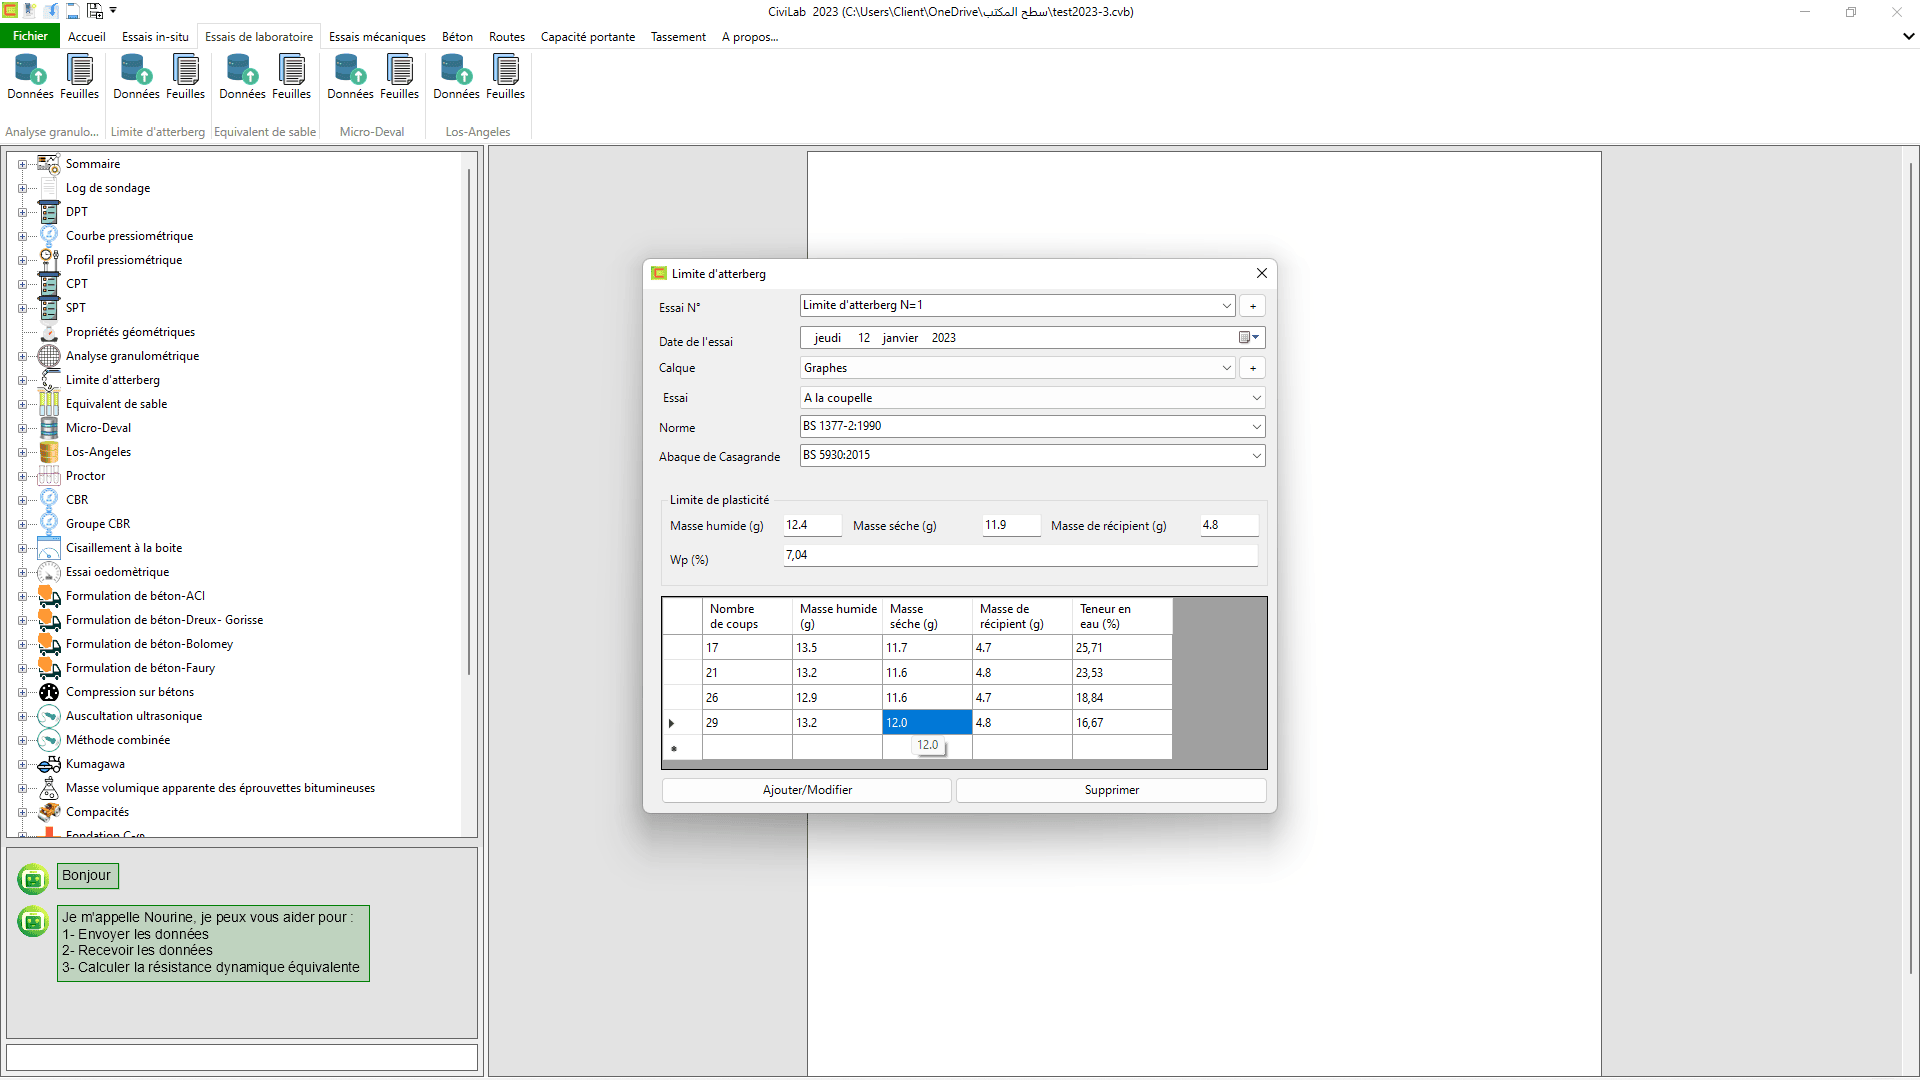Image resolution: width=1920 pixels, height=1080 pixels.
Task: Switch to the Essais in-situ tab
Action: [155, 37]
